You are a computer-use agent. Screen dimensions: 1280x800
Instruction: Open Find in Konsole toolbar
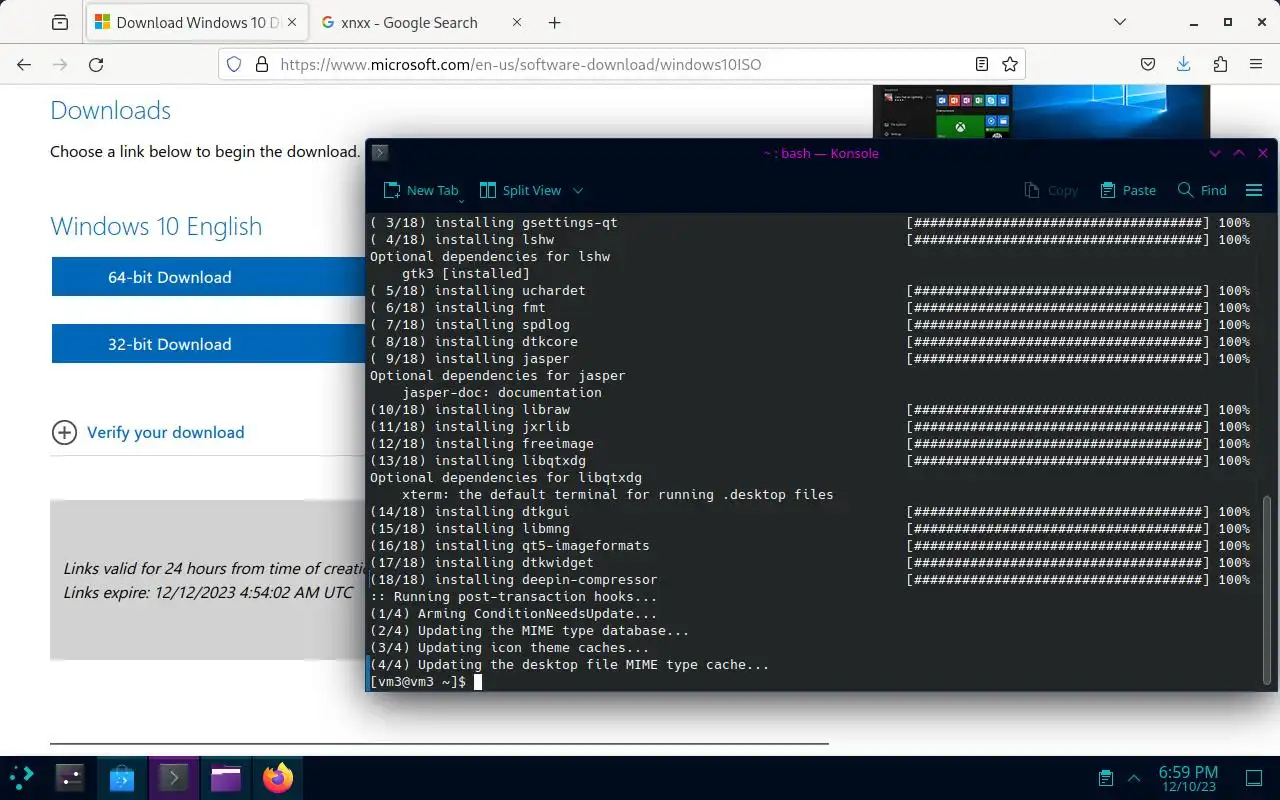pos(1202,190)
